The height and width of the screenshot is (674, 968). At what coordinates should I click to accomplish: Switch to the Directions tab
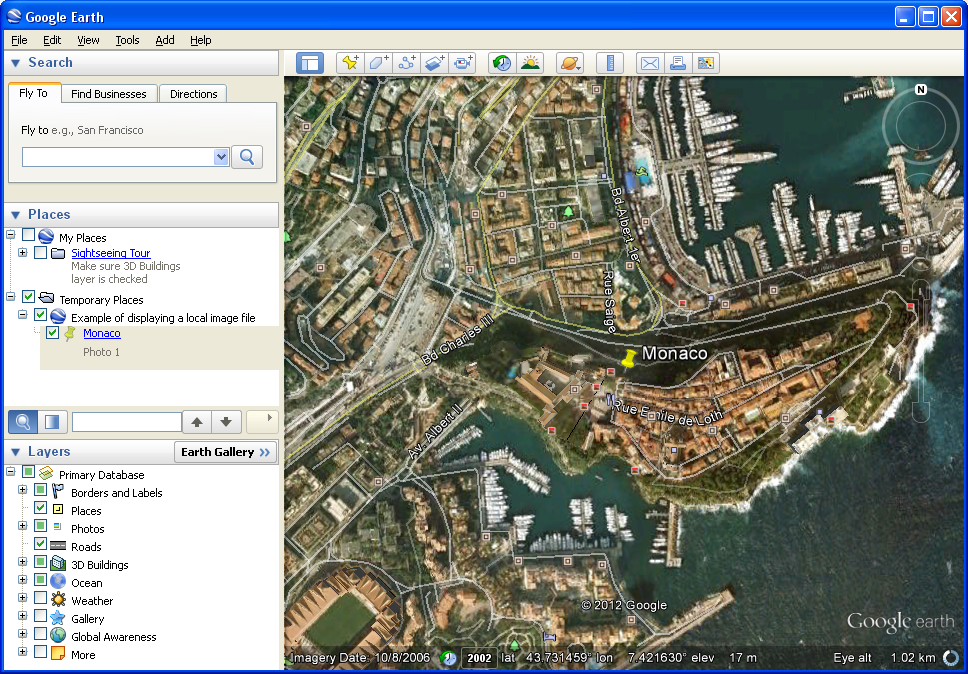pyautogui.click(x=193, y=94)
